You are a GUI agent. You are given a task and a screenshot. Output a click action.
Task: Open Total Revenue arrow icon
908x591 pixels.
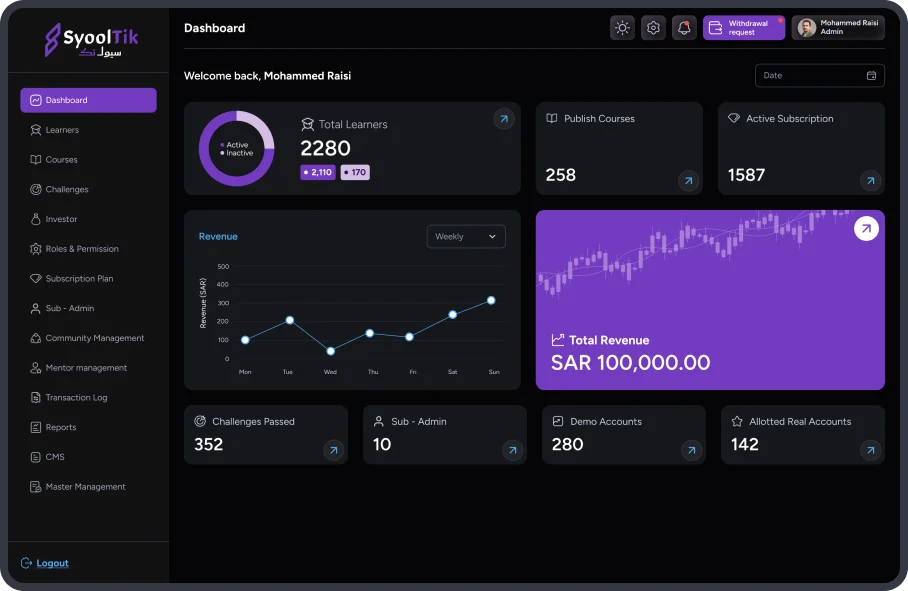(866, 229)
